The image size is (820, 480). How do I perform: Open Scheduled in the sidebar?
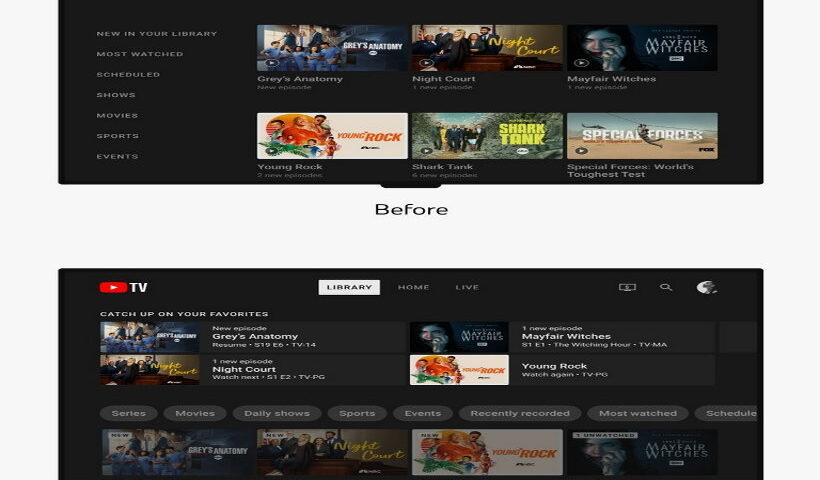click(x=128, y=74)
